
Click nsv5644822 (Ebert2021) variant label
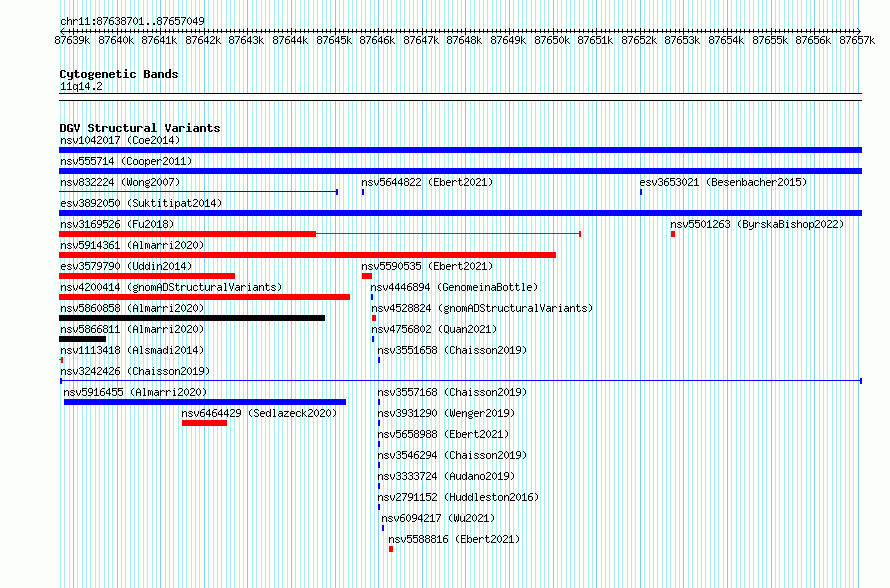[427, 182]
